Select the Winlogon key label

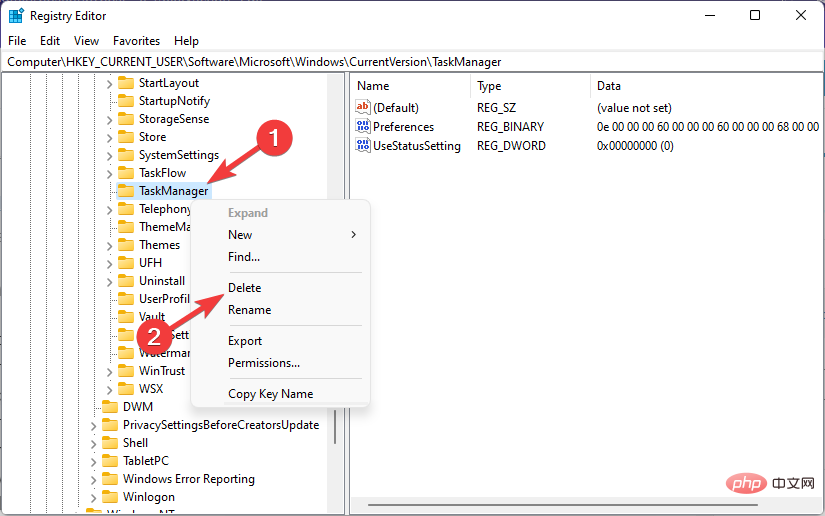149,497
